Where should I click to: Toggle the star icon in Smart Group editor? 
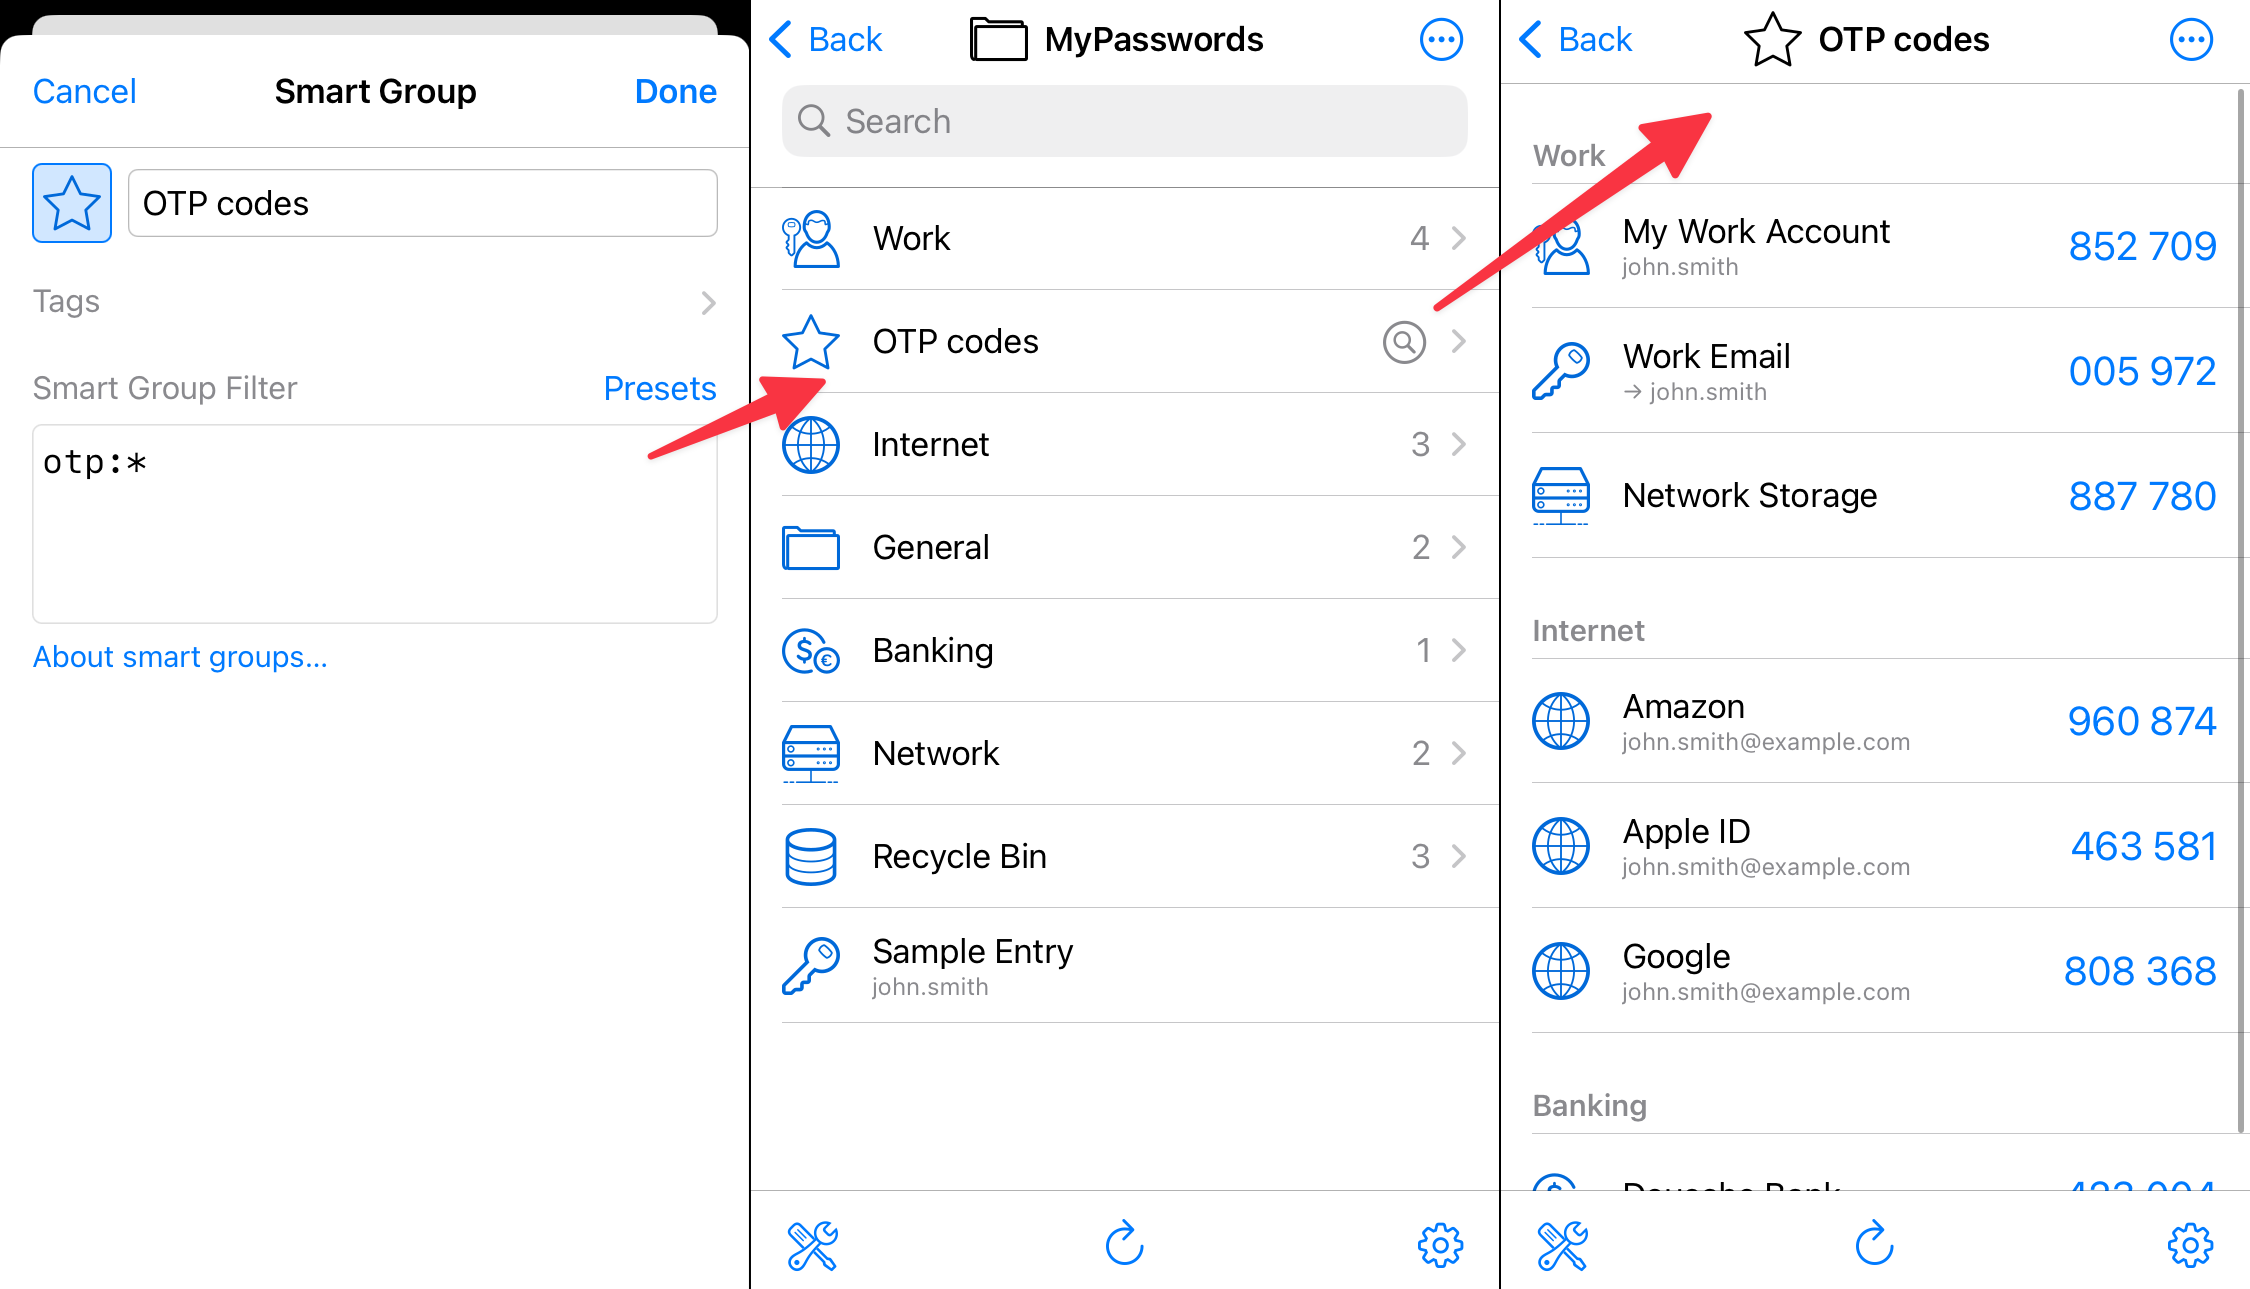pyautogui.click(x=73, y=202)
